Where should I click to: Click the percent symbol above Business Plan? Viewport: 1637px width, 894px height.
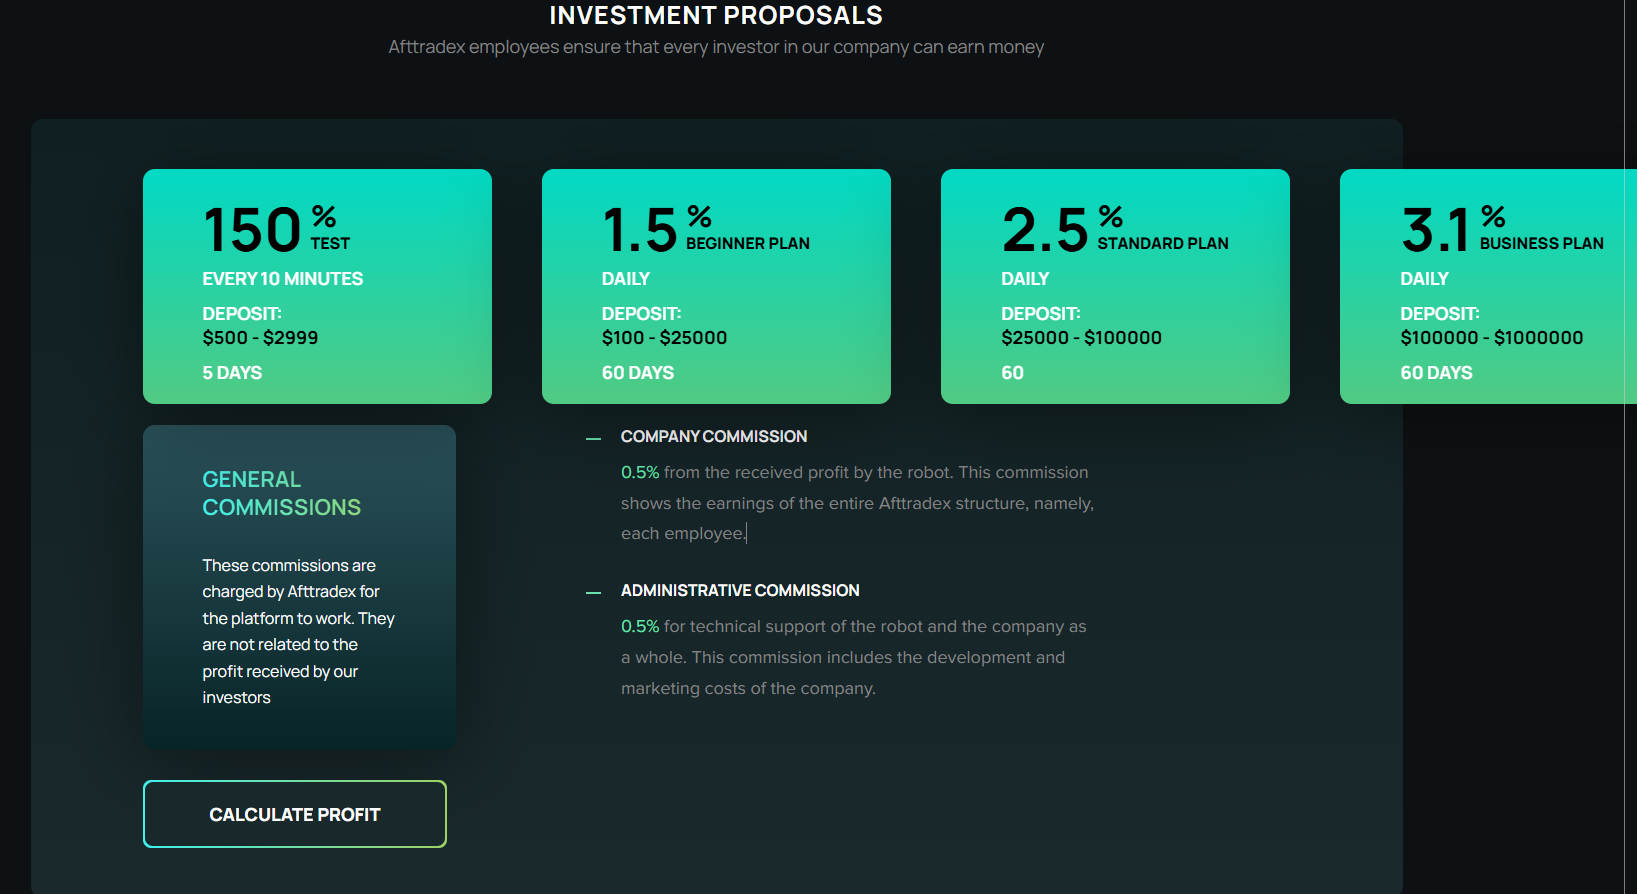tap(1493, 216)
